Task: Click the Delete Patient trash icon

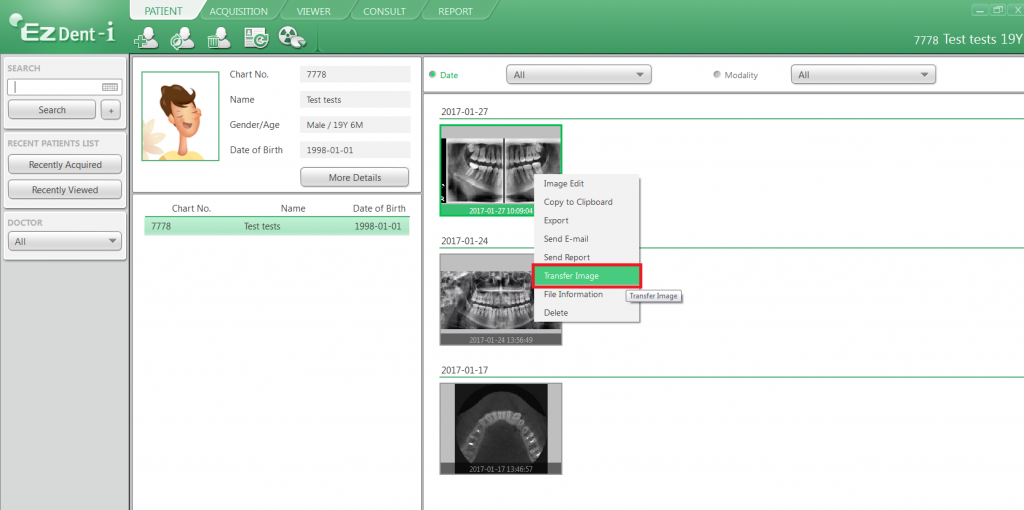Action: pyautogui.click(x=219, y=38)
